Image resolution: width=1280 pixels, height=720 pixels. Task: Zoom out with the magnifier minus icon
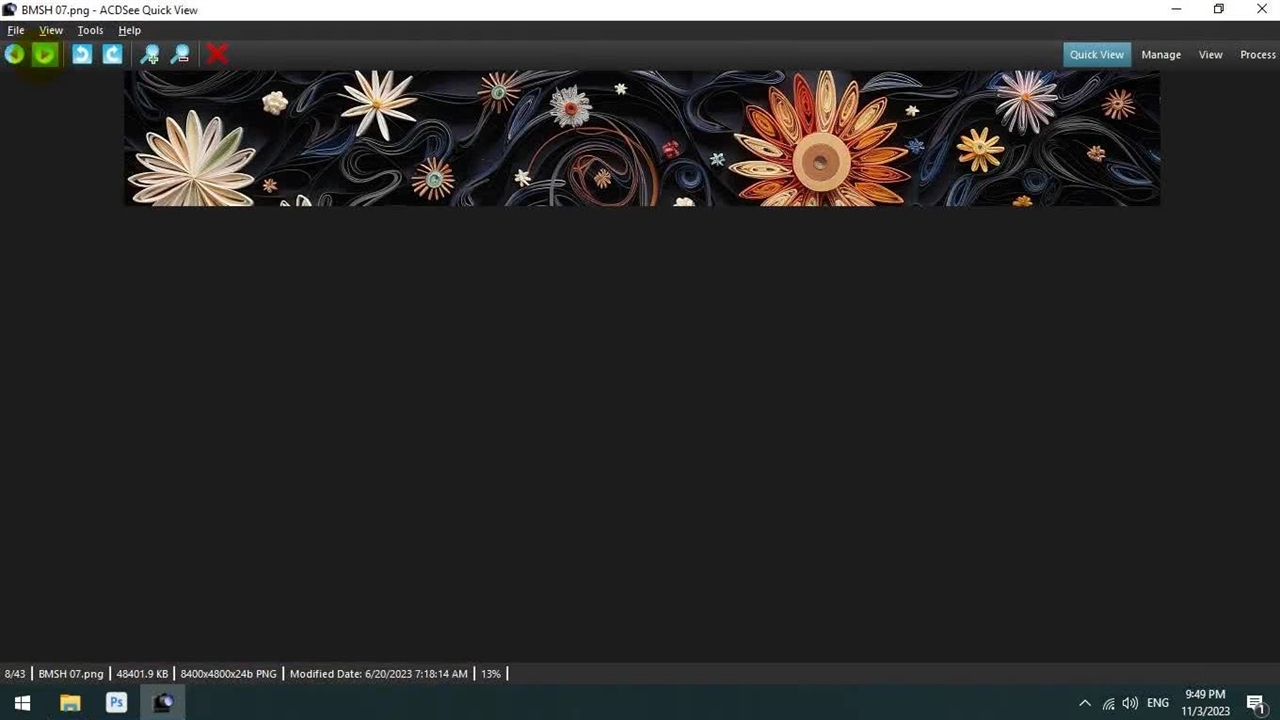coord(180,55)
